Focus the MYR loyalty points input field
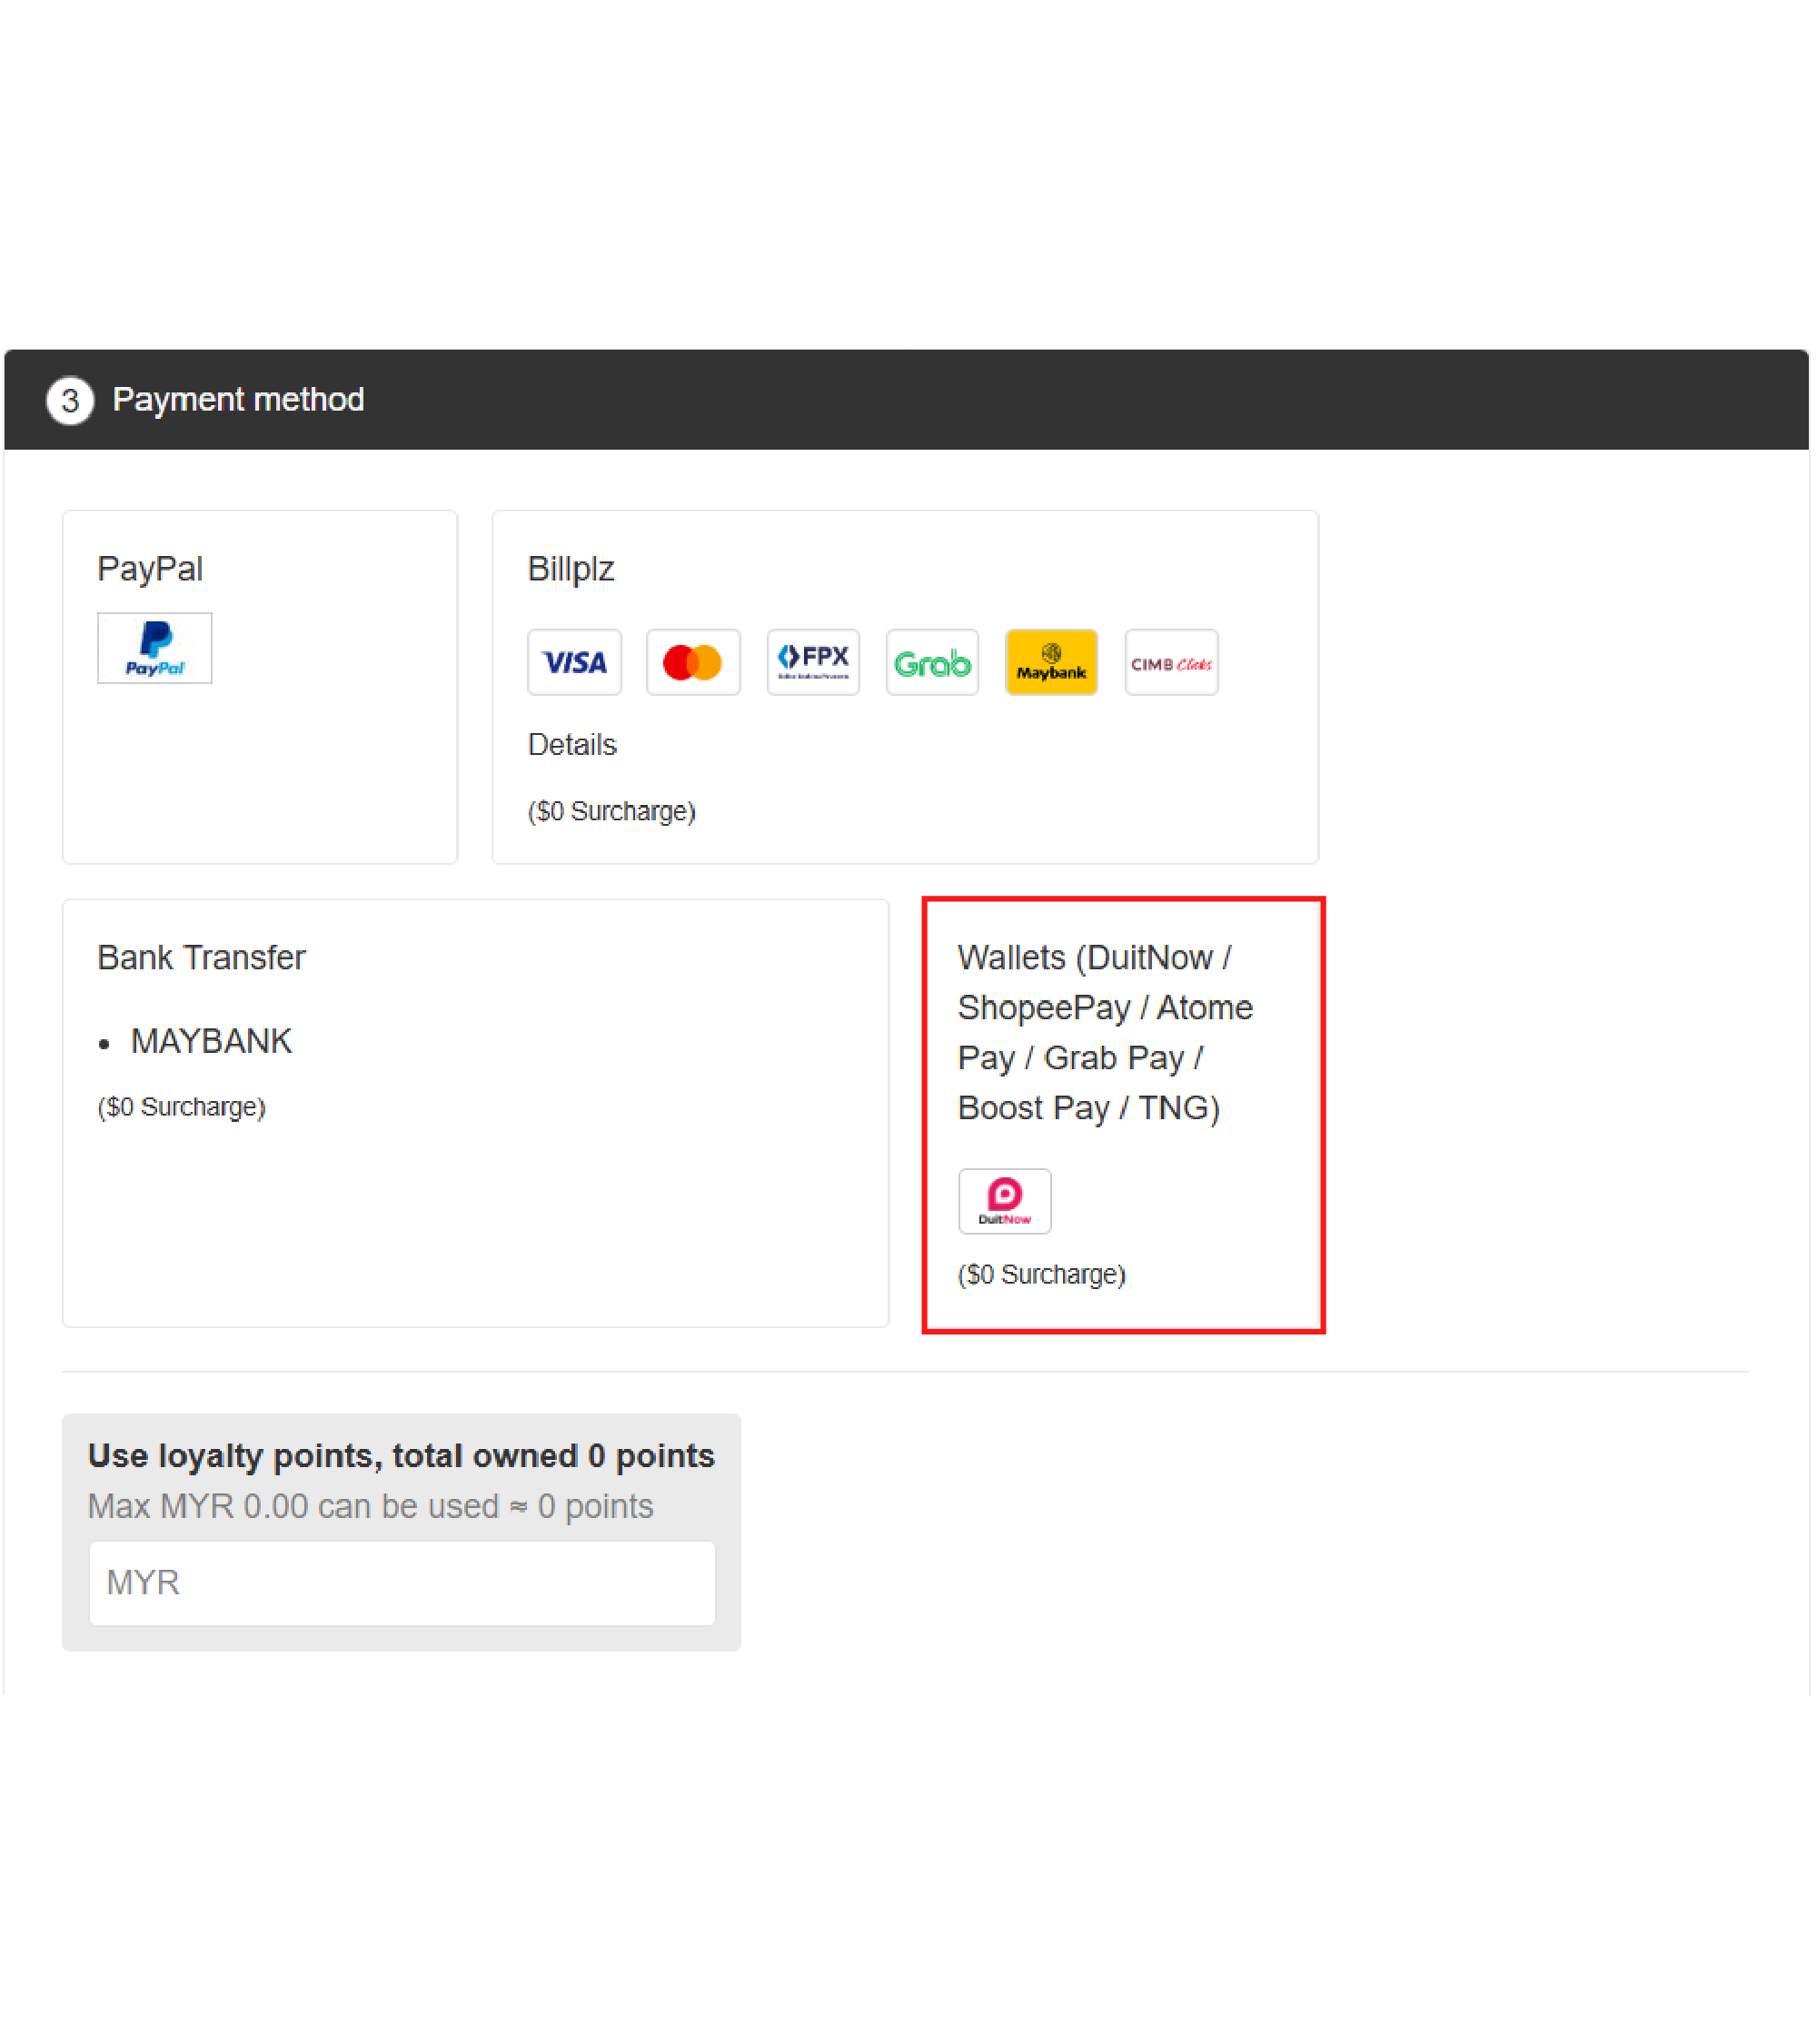Image resolution: width=1817 pixels, height=2044 pixels. coord(402,1584)
